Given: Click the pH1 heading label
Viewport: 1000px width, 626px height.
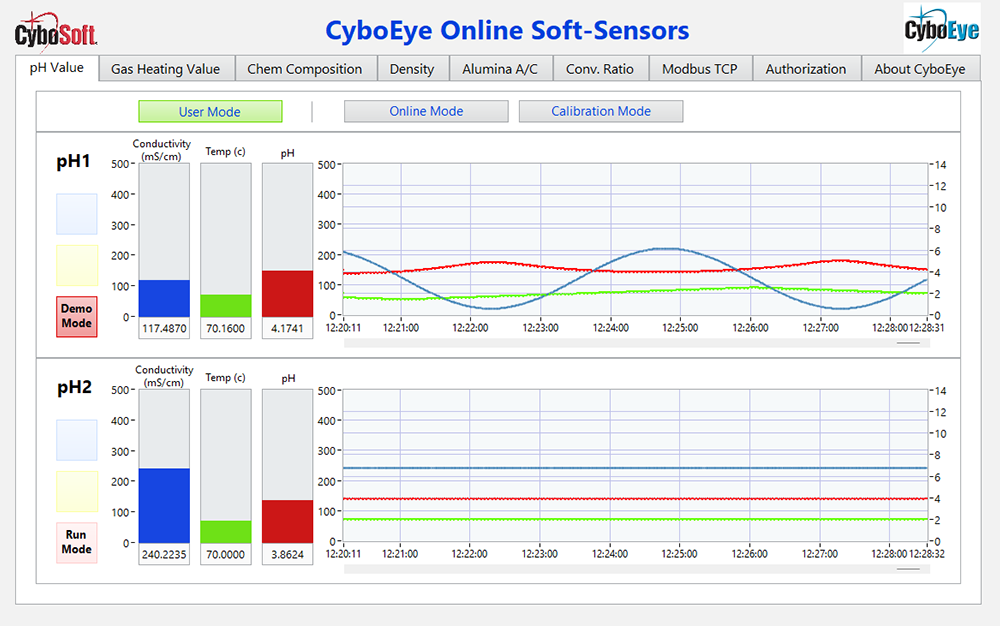Looking at the screenshot, I should pyautogui.click(x=73, y=162).
